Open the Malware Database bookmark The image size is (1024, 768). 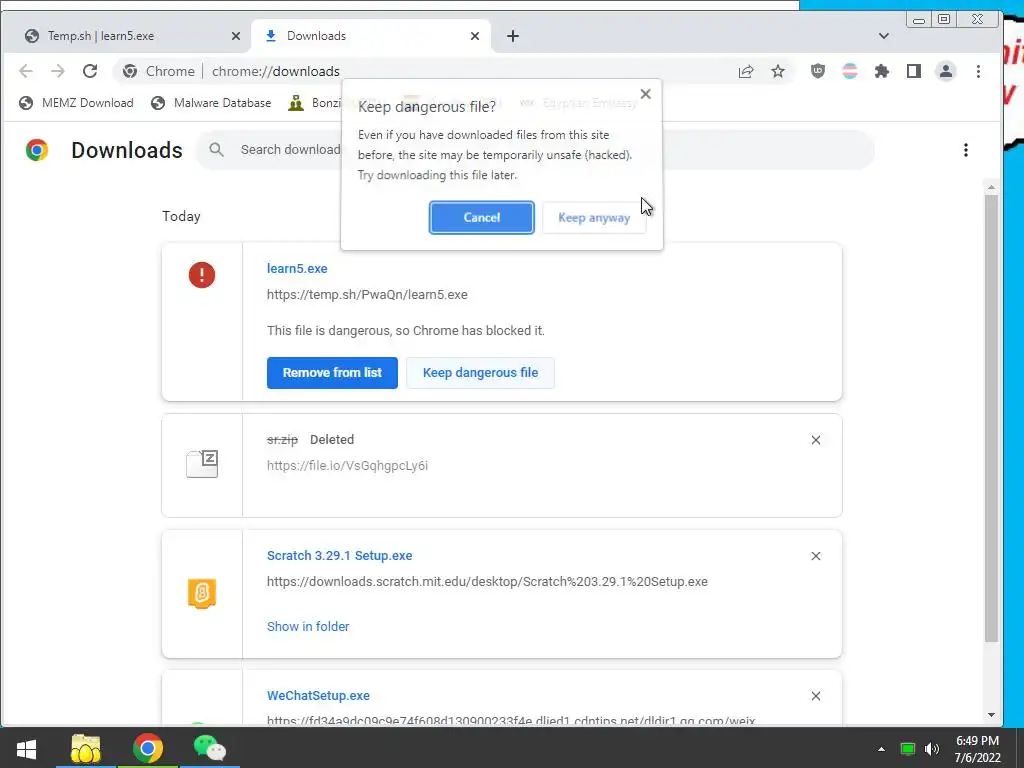pos(211,103)
